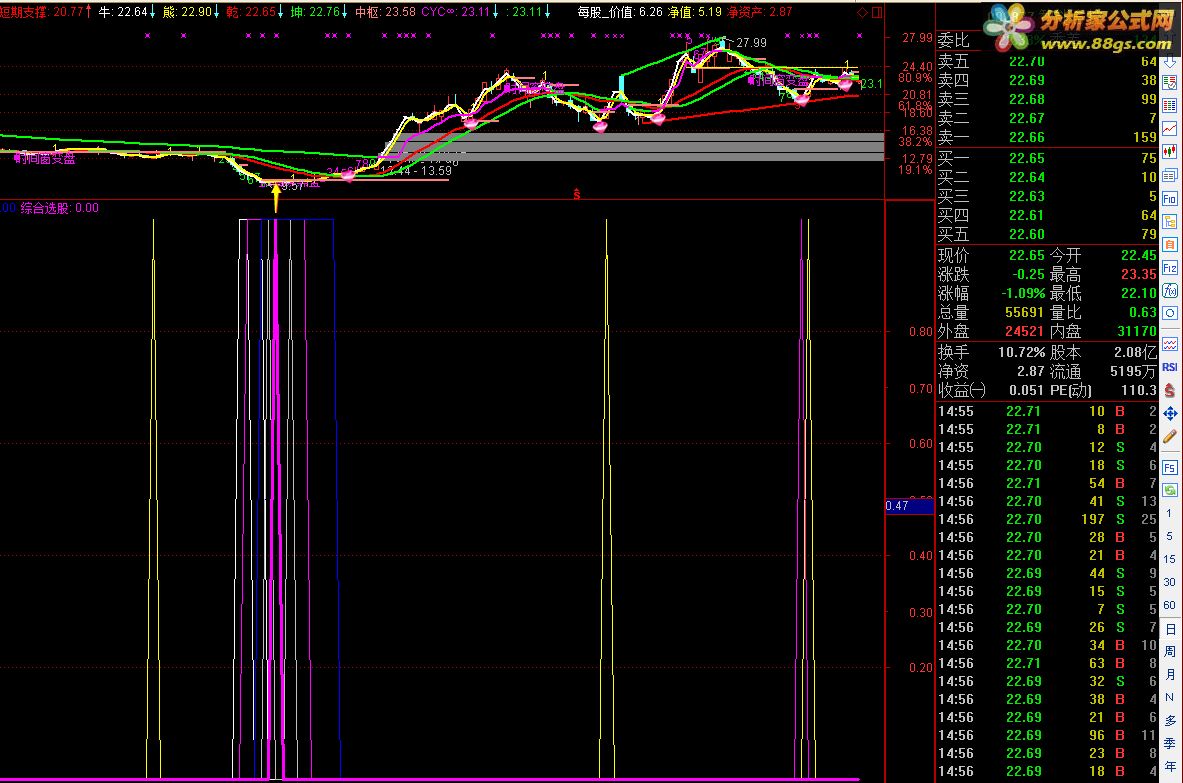
Task: Select the candlestick chart icon
Action: point(1169,152)
